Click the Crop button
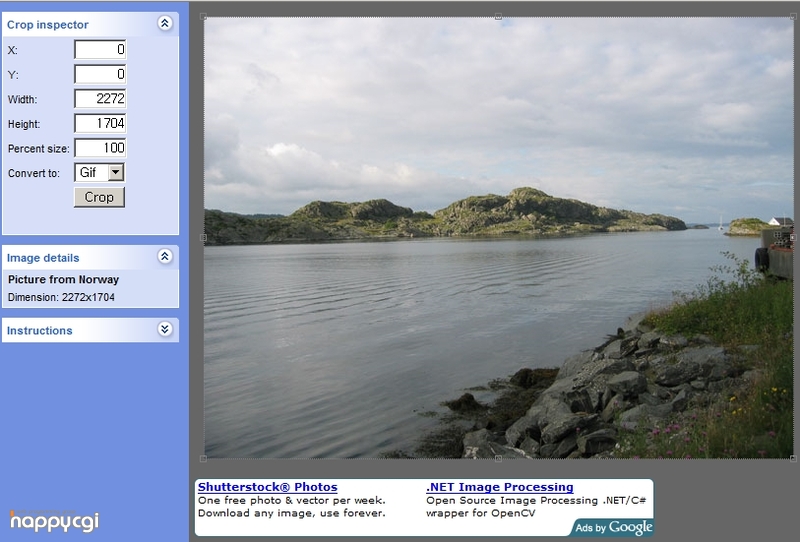The image size is (800, 542). [99, 197]
